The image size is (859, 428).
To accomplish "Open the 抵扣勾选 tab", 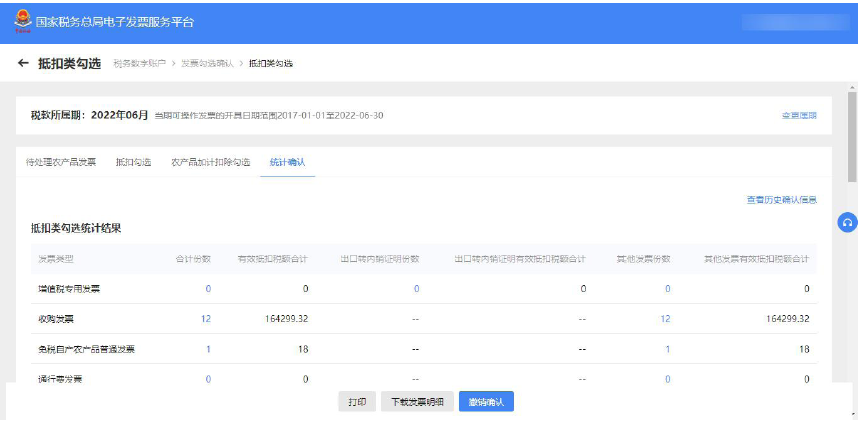I will 133,162.
